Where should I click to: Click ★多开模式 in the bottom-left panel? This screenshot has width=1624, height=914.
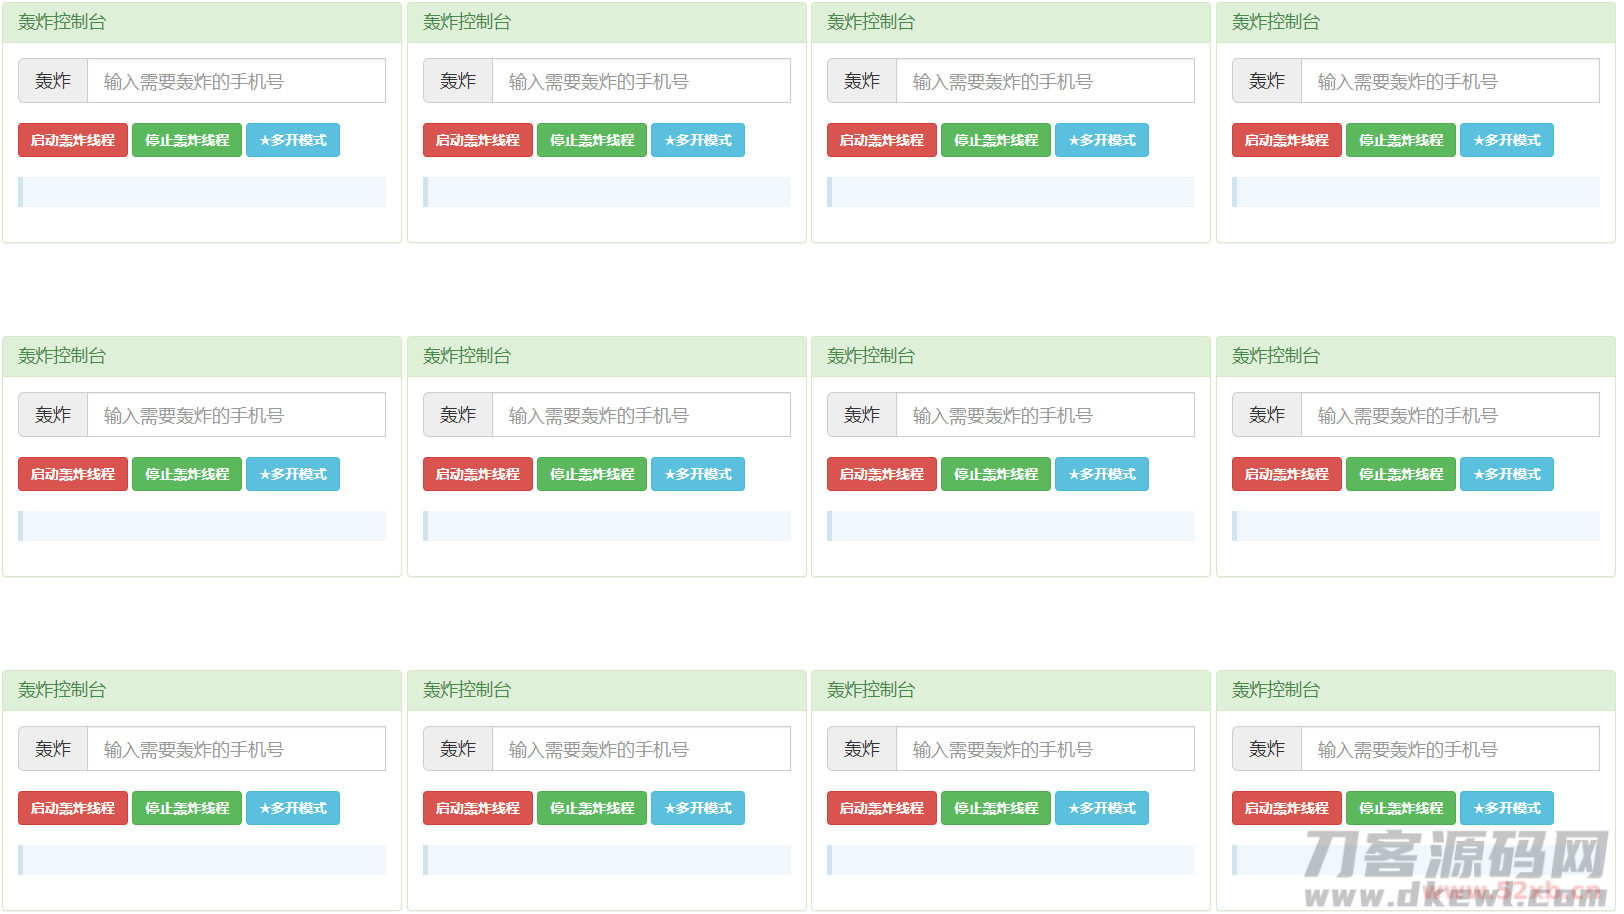(293, 808)
